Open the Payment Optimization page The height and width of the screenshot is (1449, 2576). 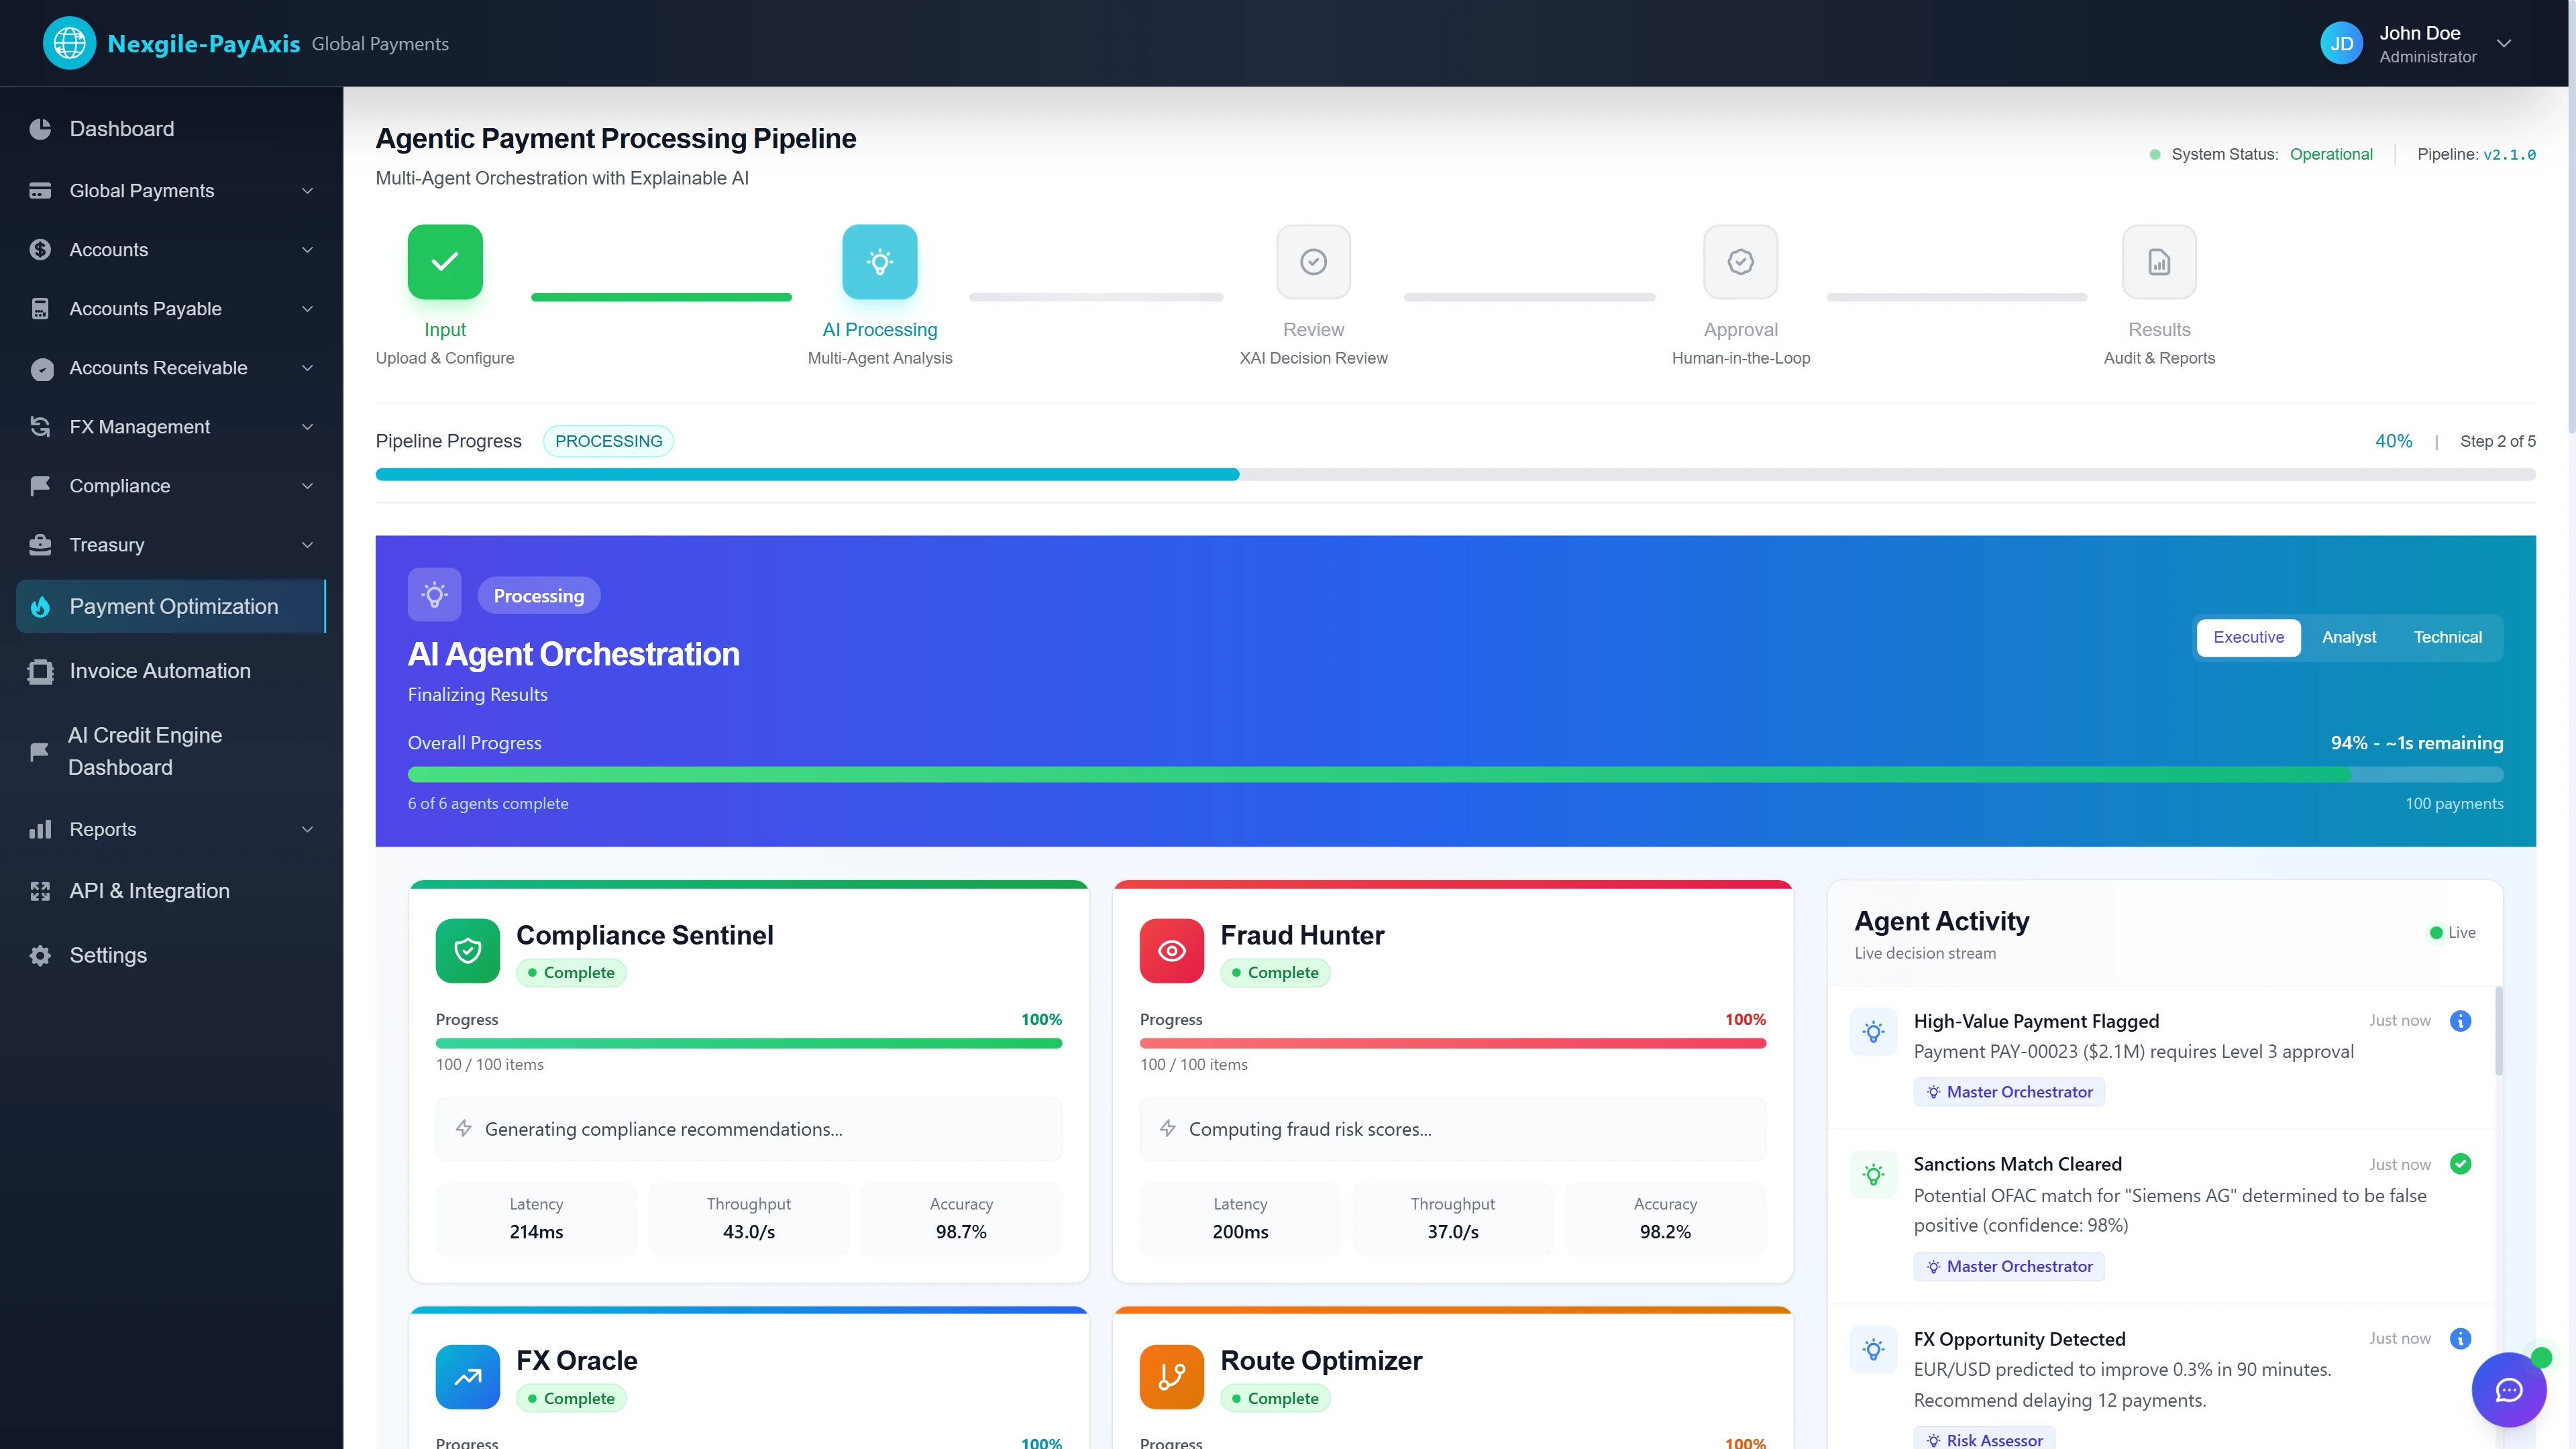pos(173,606)
